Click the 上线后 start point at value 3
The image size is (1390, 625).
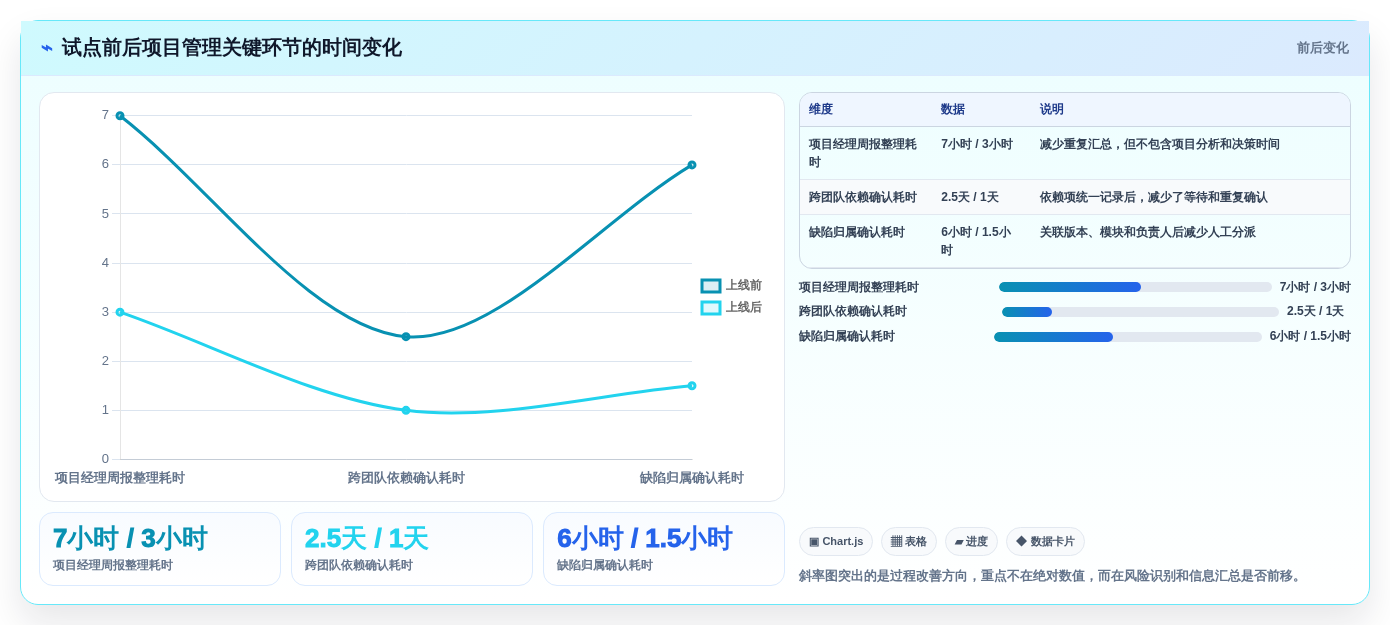(120, 312)
